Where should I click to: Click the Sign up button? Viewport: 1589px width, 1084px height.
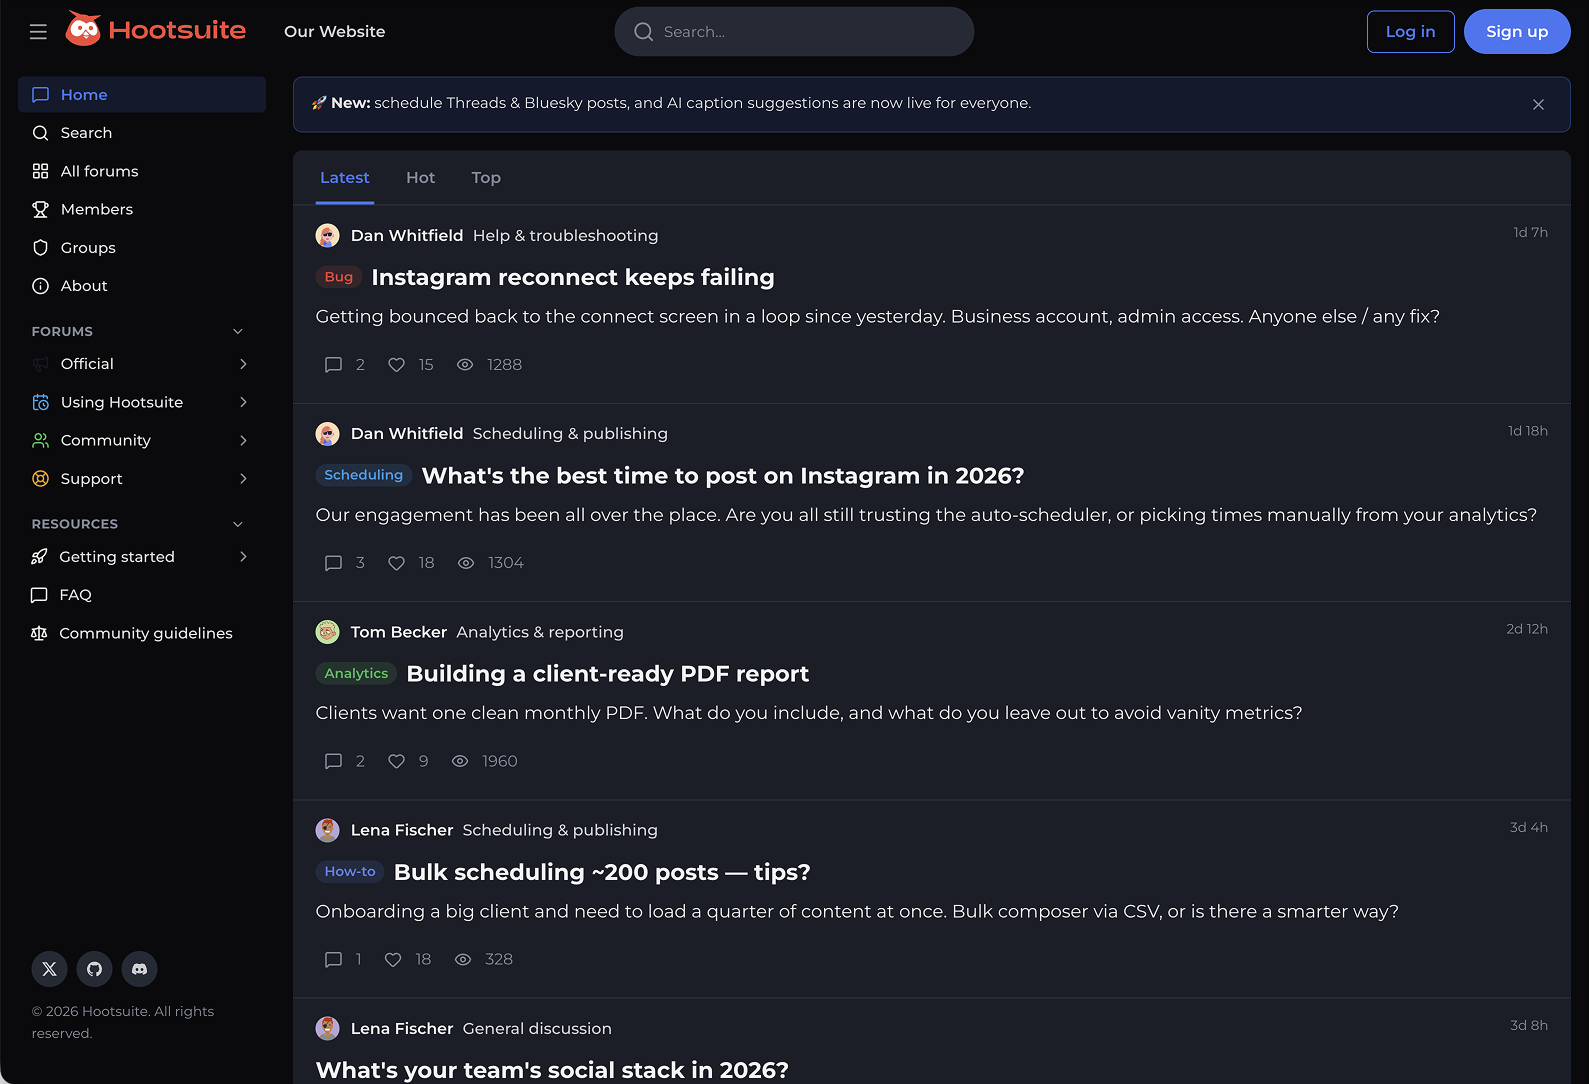point(1517,32)
